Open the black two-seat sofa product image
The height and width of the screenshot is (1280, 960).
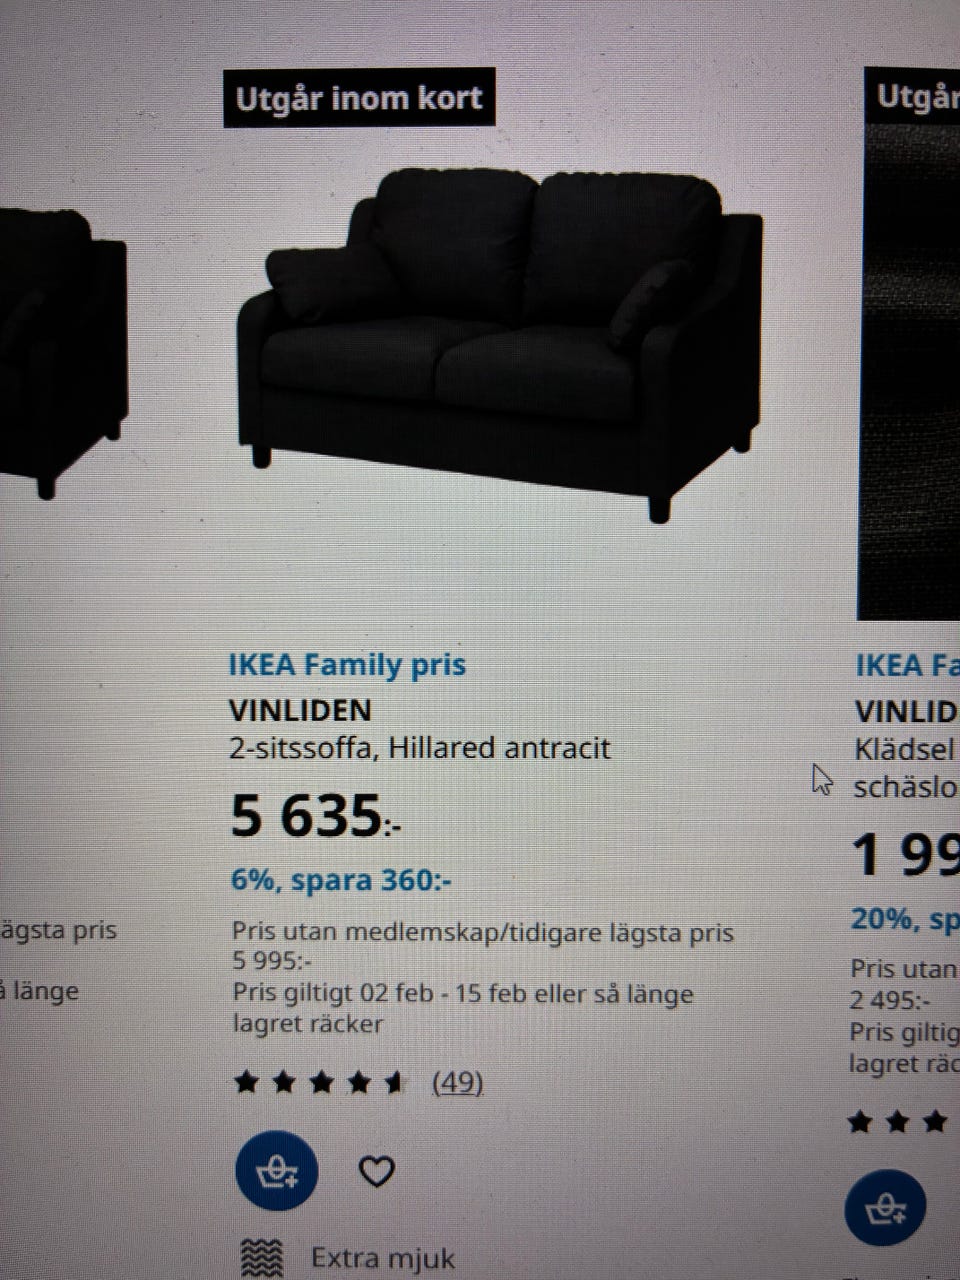tap(500, 344)
